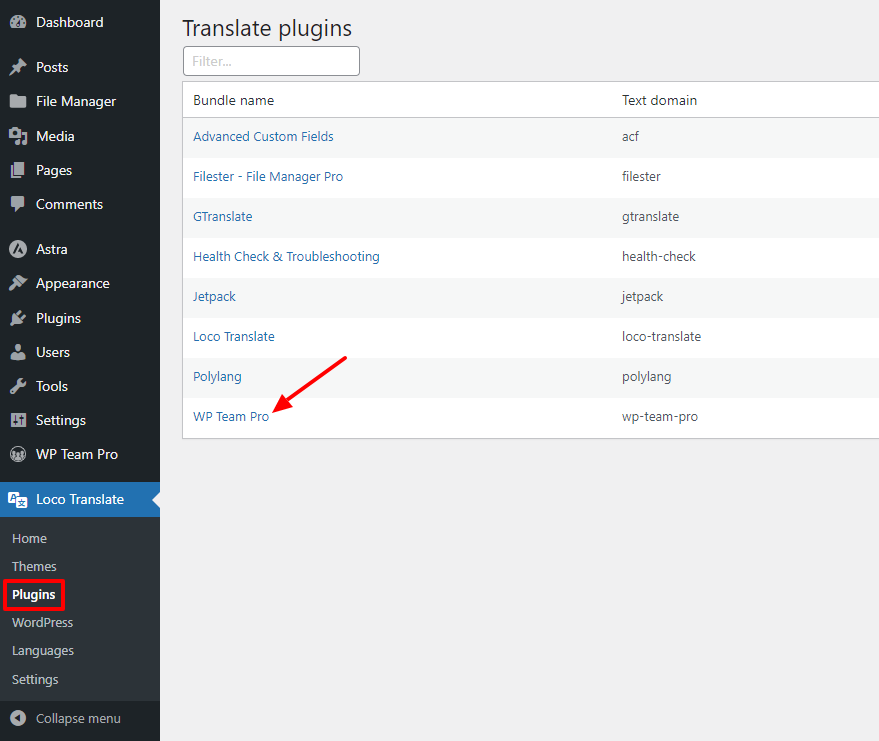The image size is (879, 741).
Task: Select the Loco Translate menu
Action: point(80,499)
